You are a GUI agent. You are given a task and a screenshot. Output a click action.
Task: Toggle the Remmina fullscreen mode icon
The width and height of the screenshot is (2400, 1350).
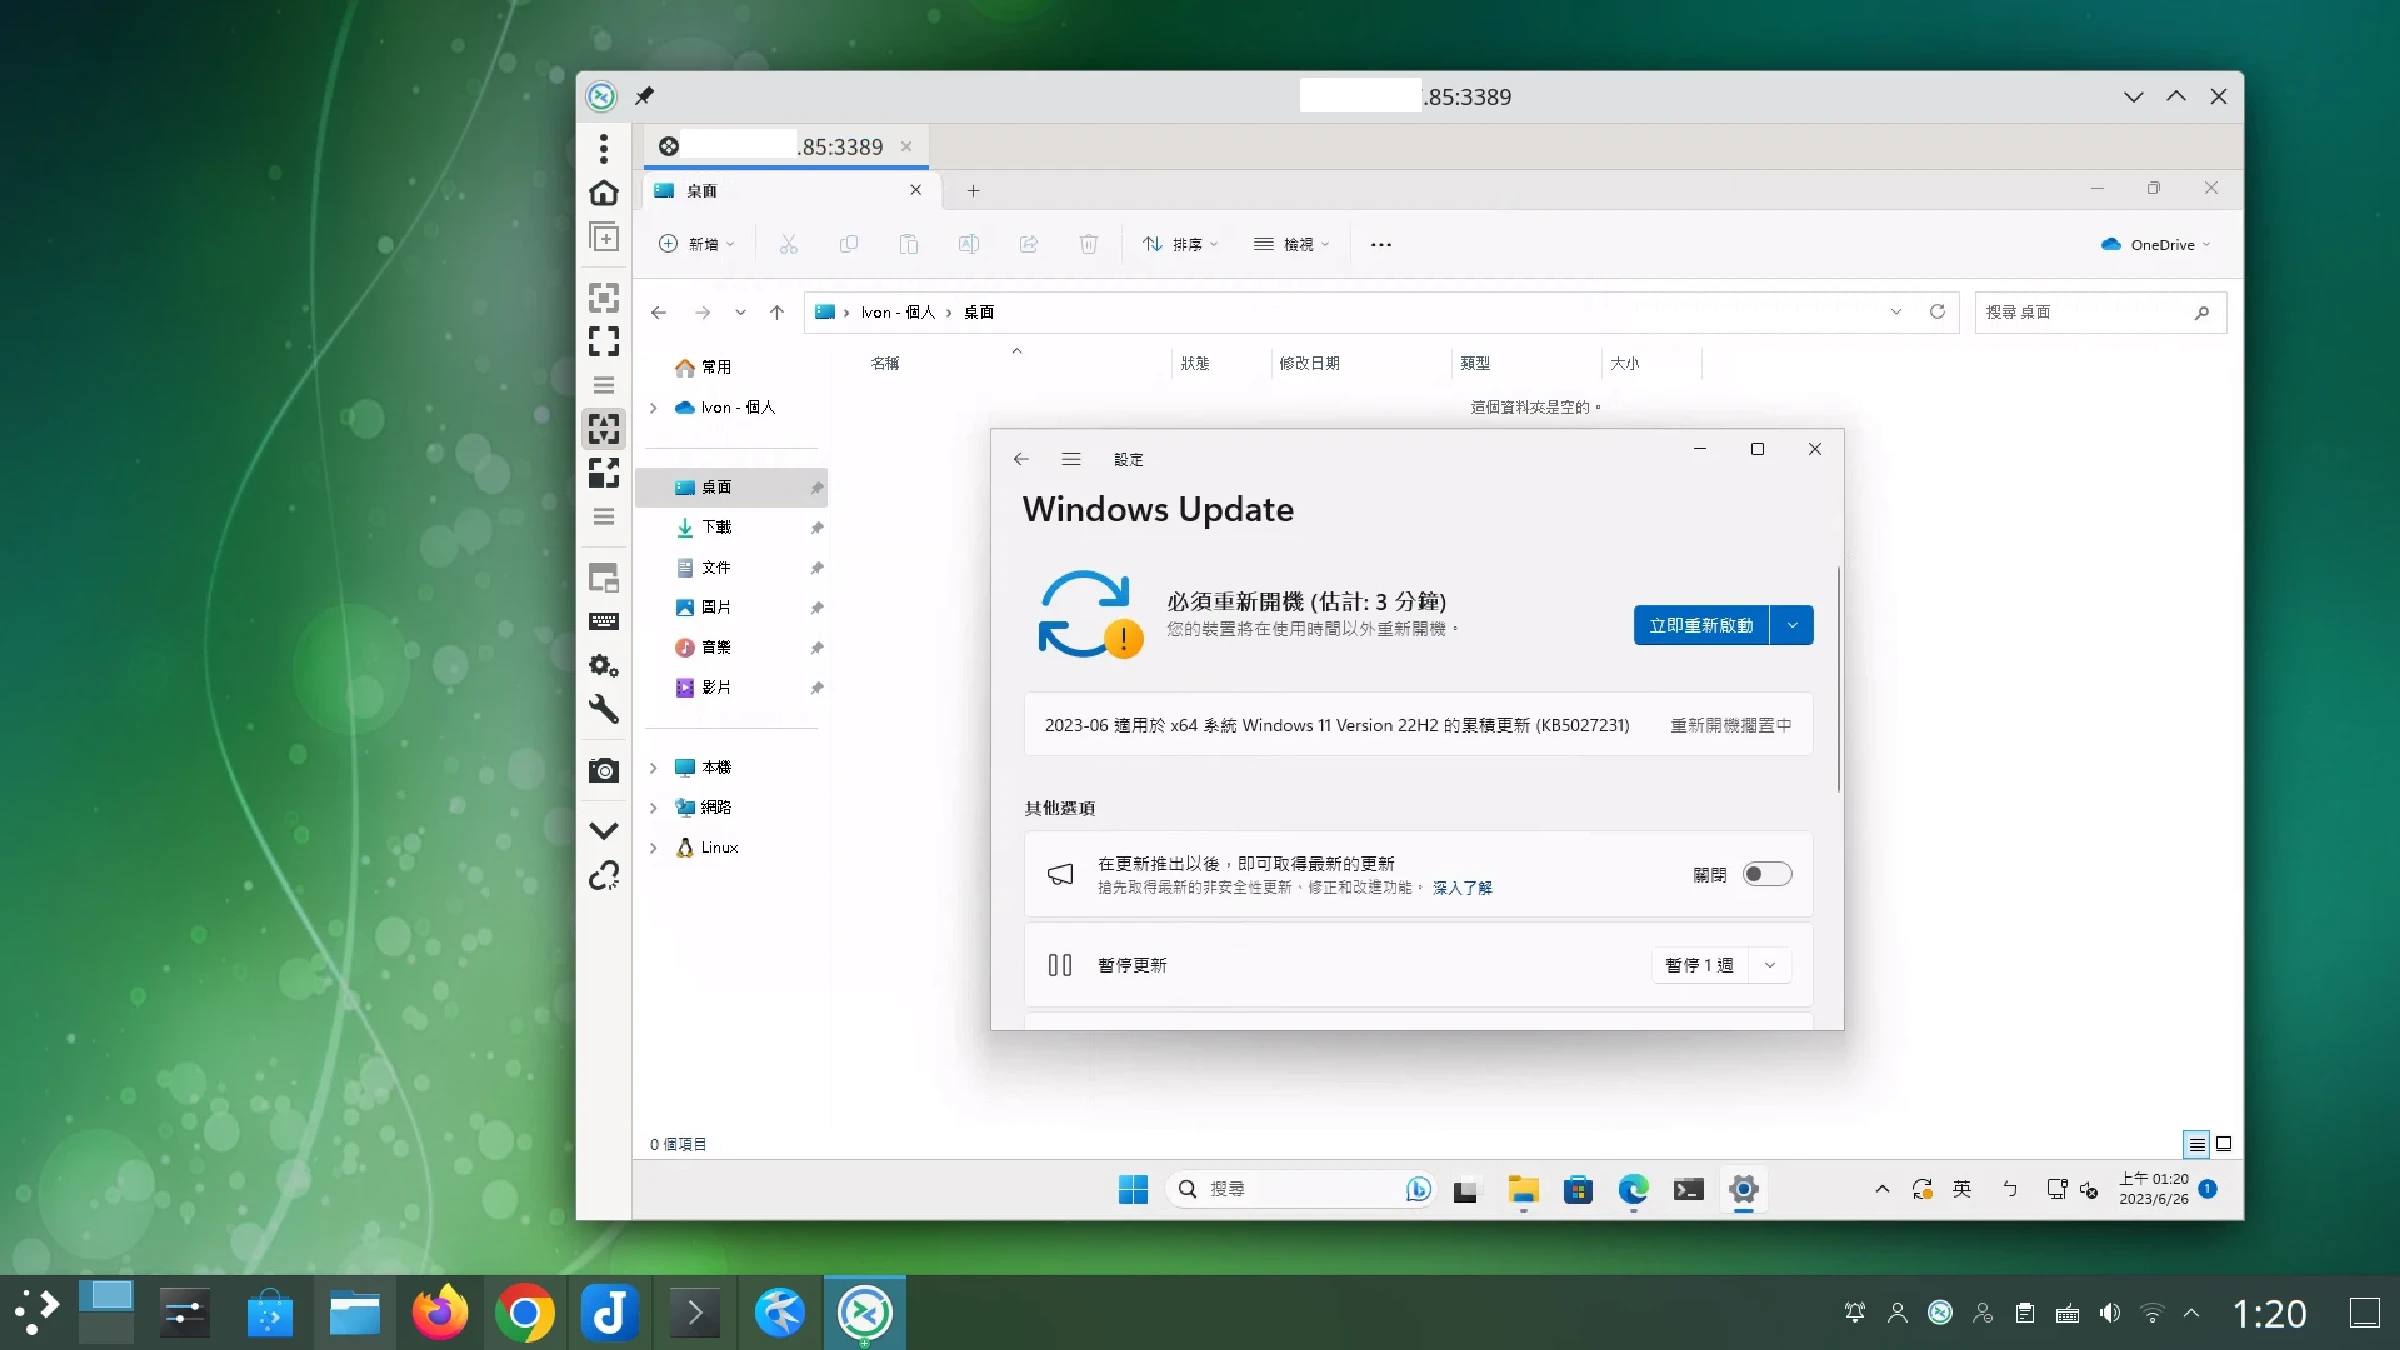[x=603, y=341]
